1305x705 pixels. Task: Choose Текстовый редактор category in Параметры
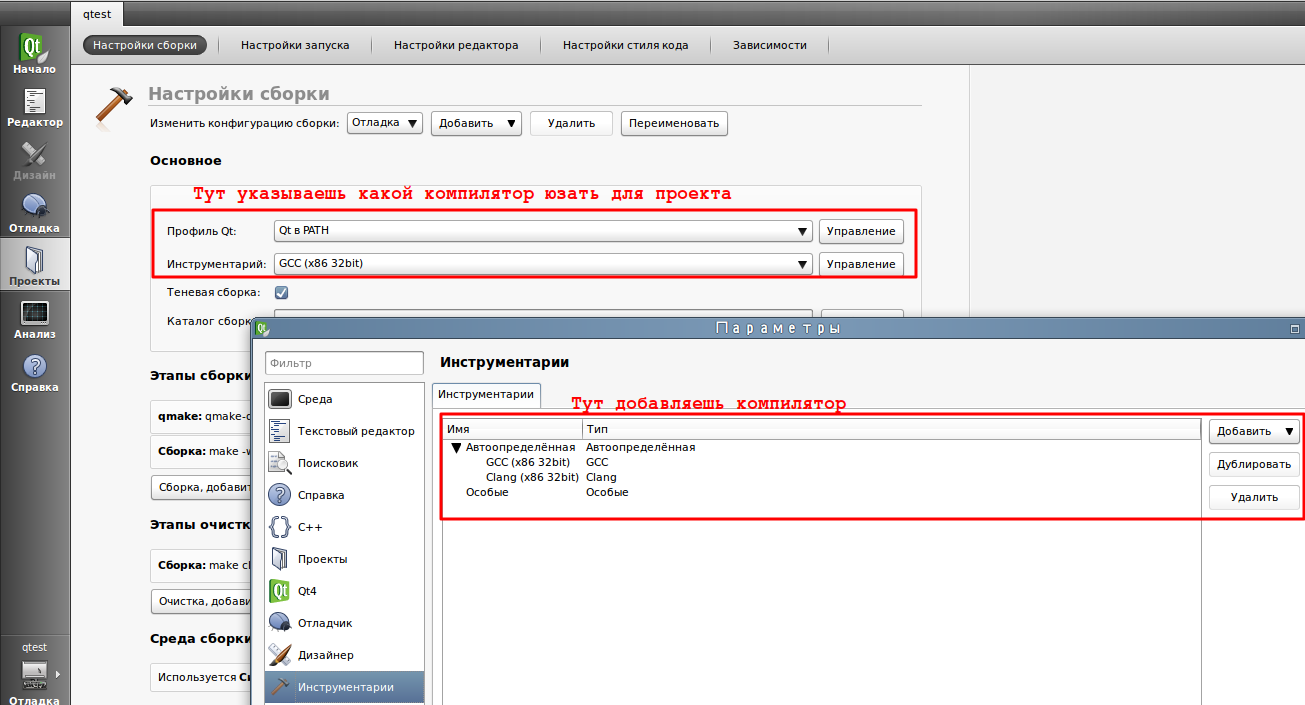[344, 431]
